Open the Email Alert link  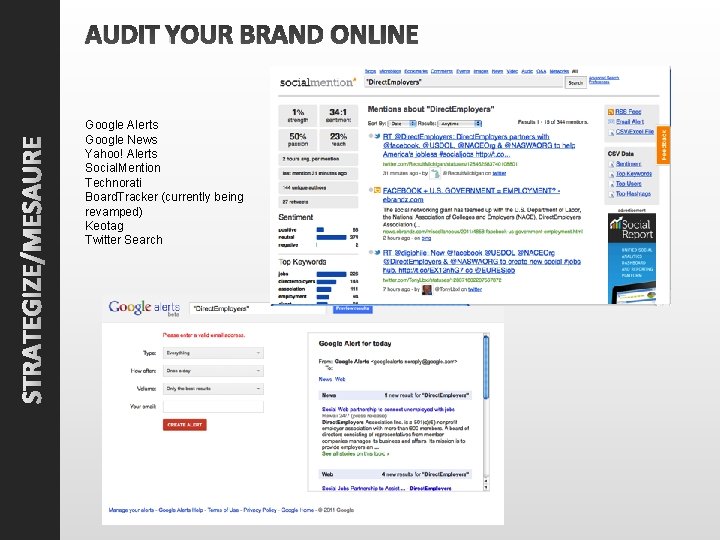click(630, 122)
